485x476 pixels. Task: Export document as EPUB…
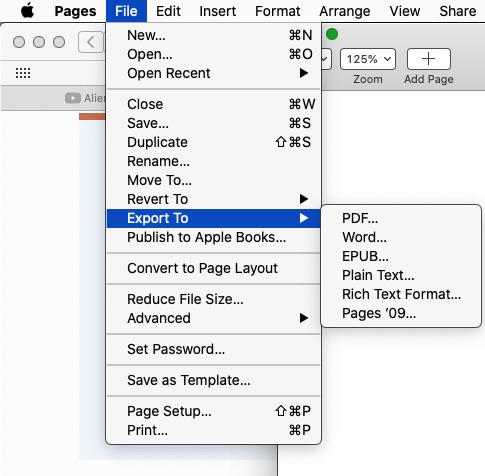(x=401, y=256)
